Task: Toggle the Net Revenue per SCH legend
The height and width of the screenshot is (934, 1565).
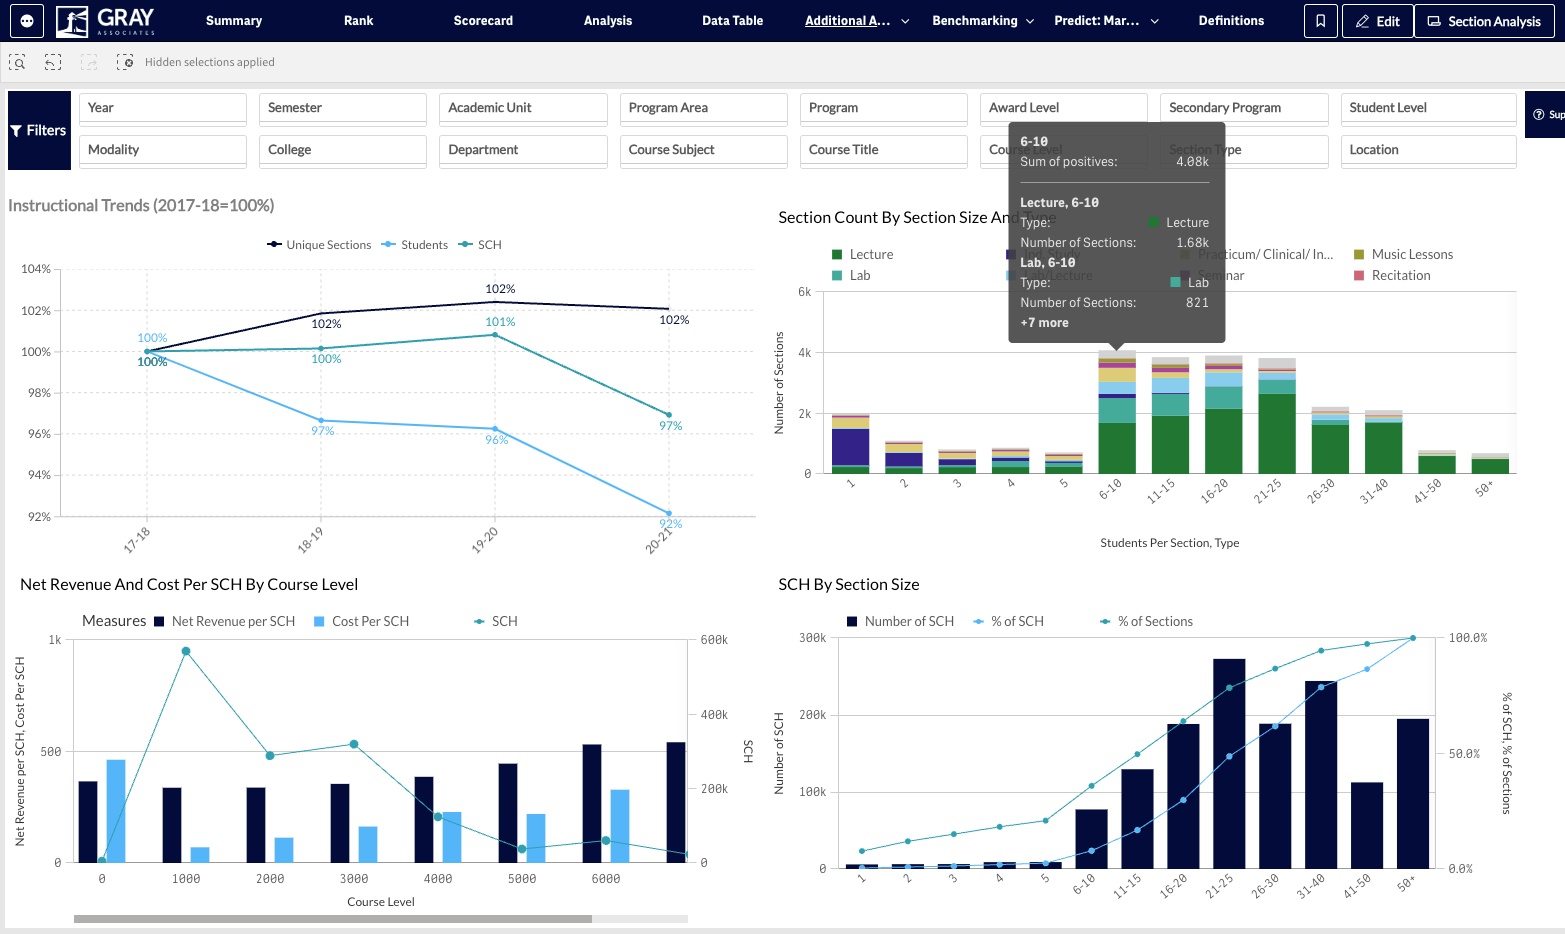Action: pos(225,622)
